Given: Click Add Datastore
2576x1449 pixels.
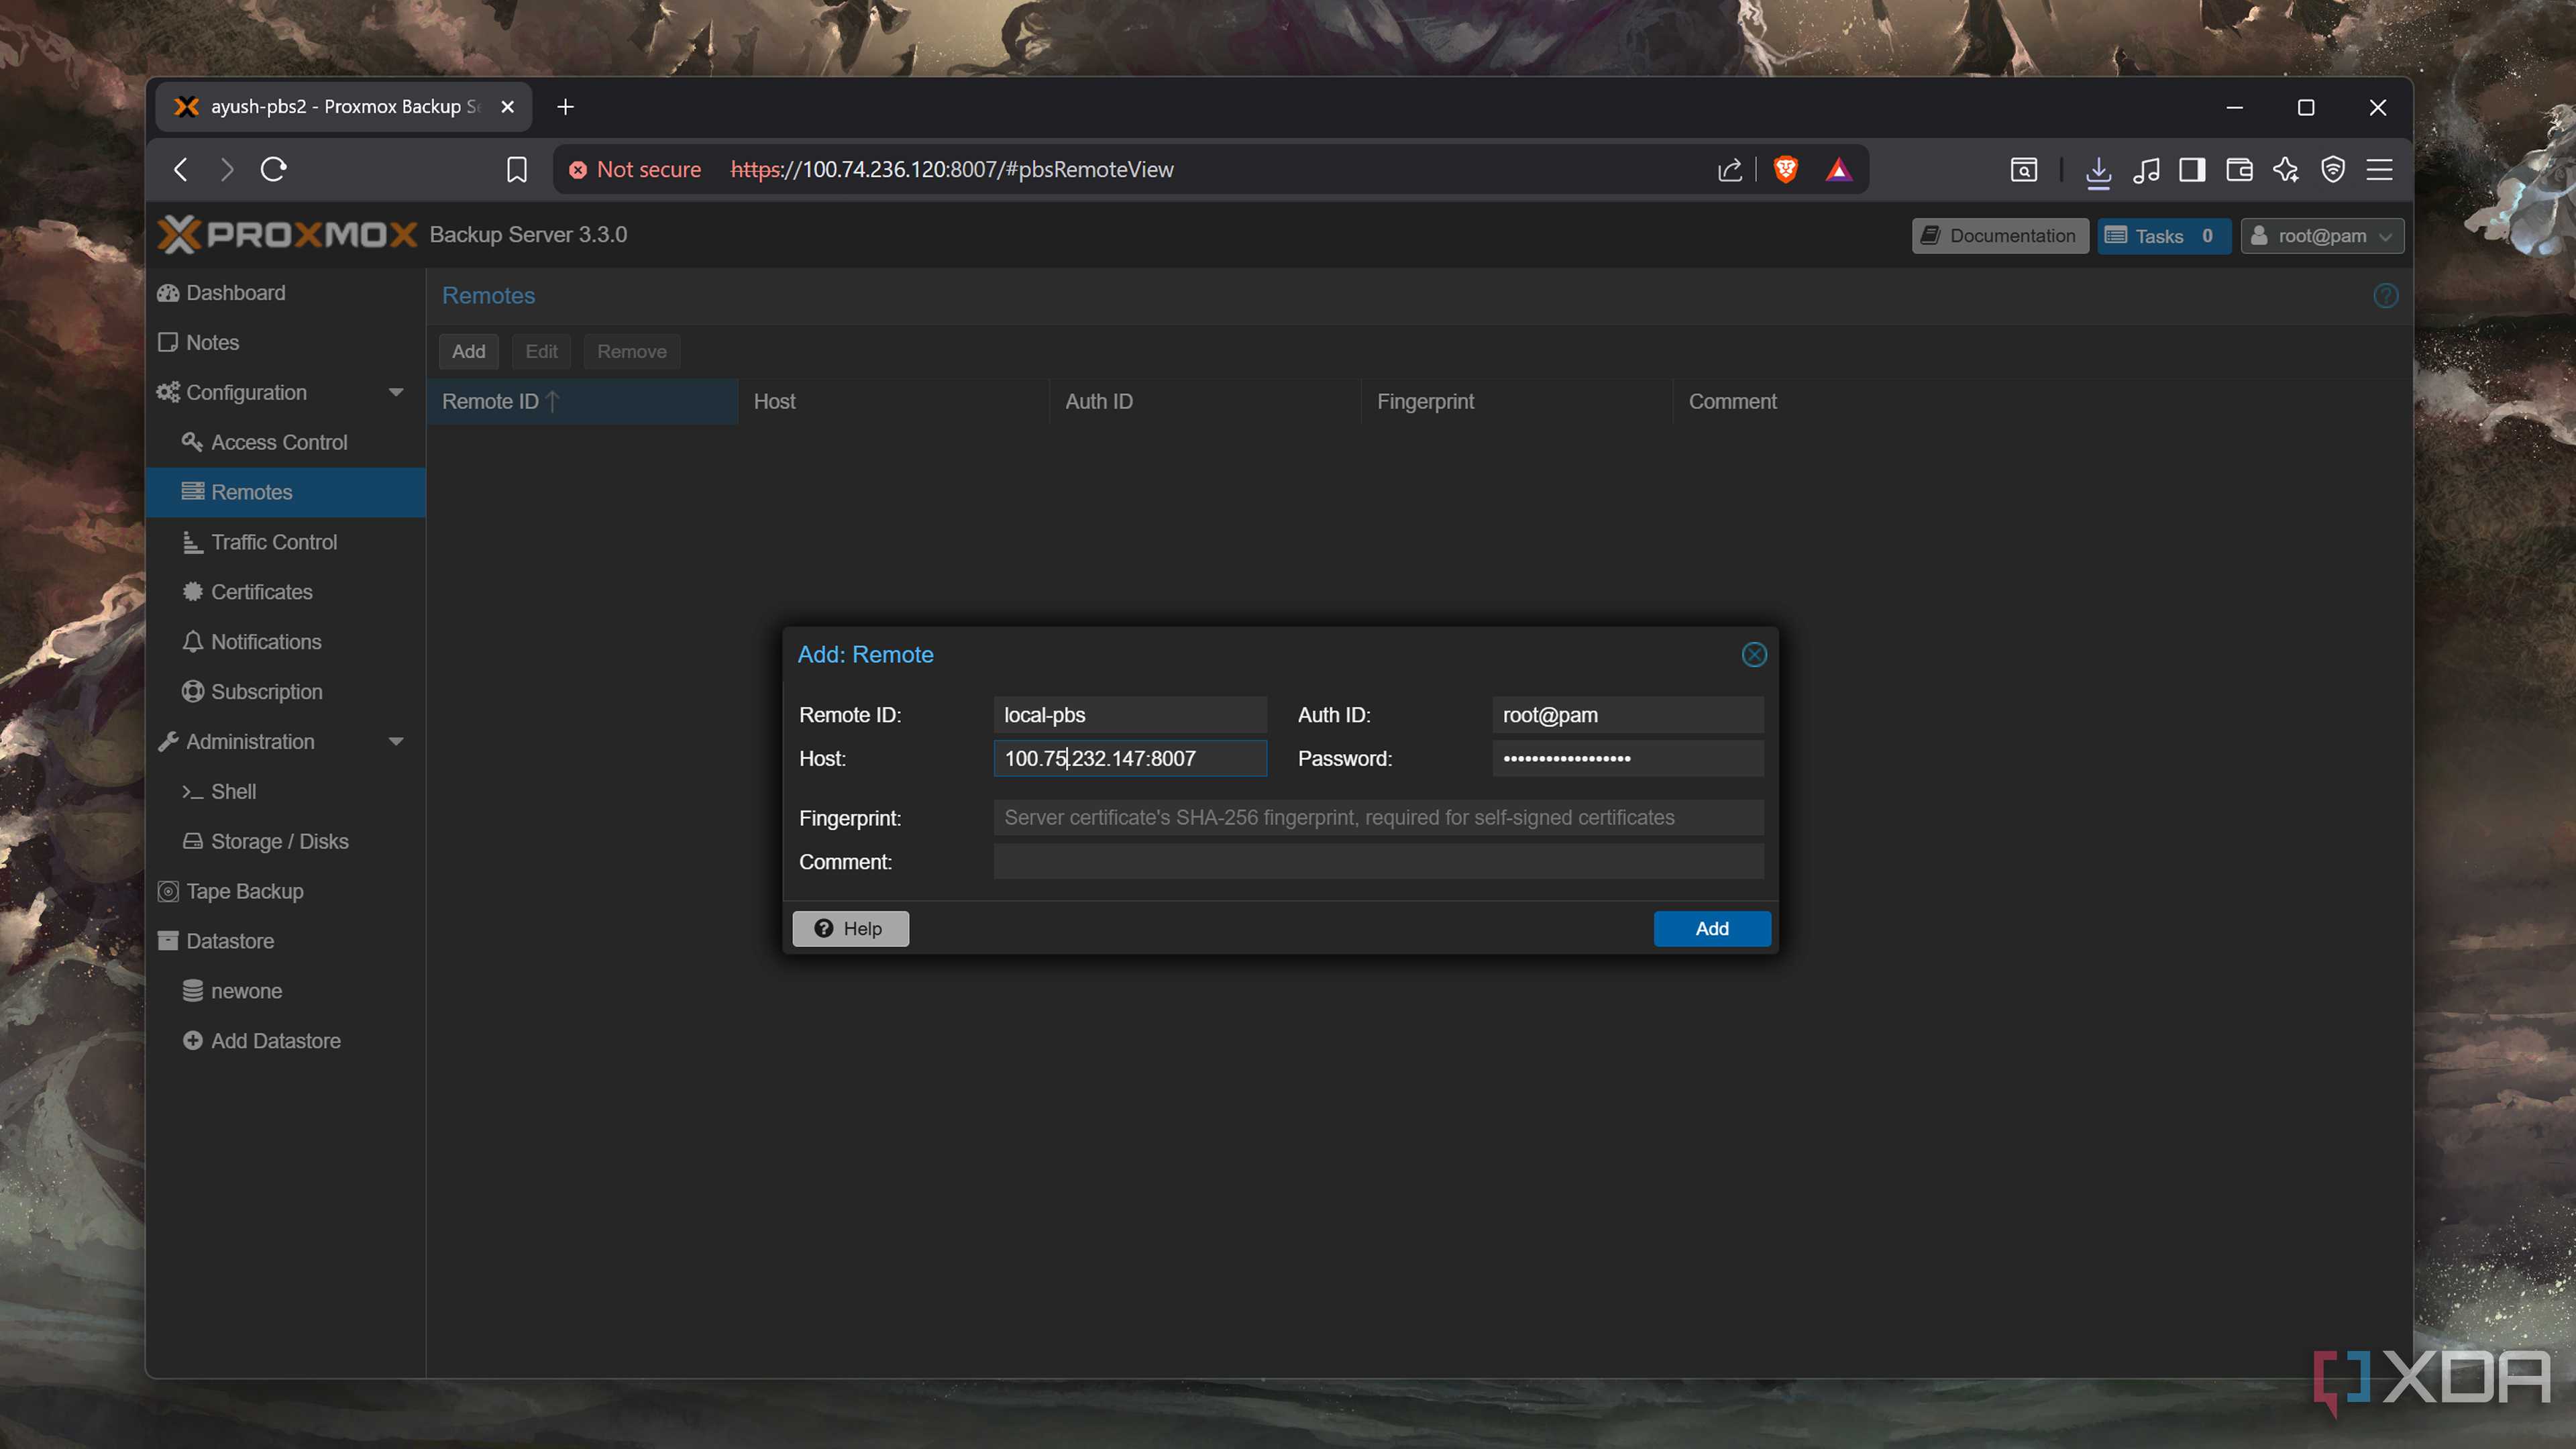Looking at the screenshot, I should [286, 1041].
